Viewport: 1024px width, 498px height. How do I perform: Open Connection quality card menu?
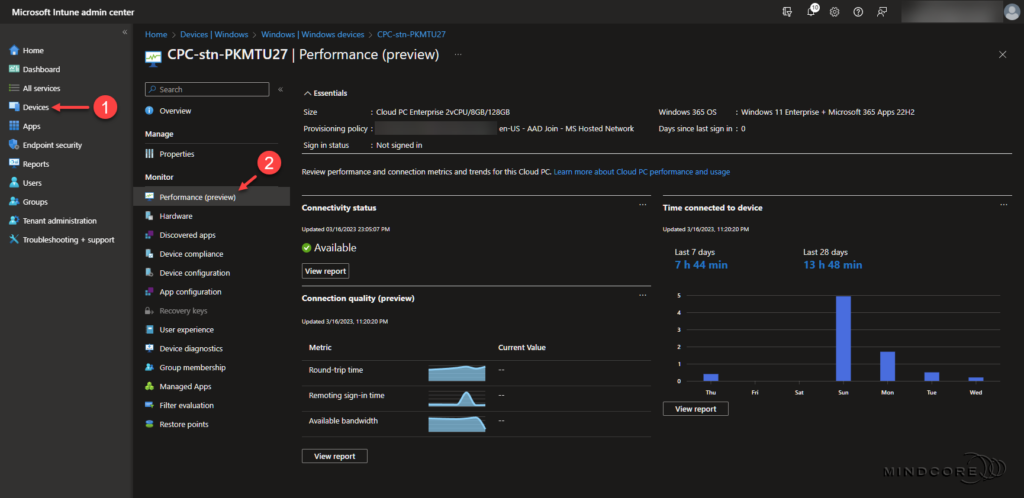coord(643,295)
